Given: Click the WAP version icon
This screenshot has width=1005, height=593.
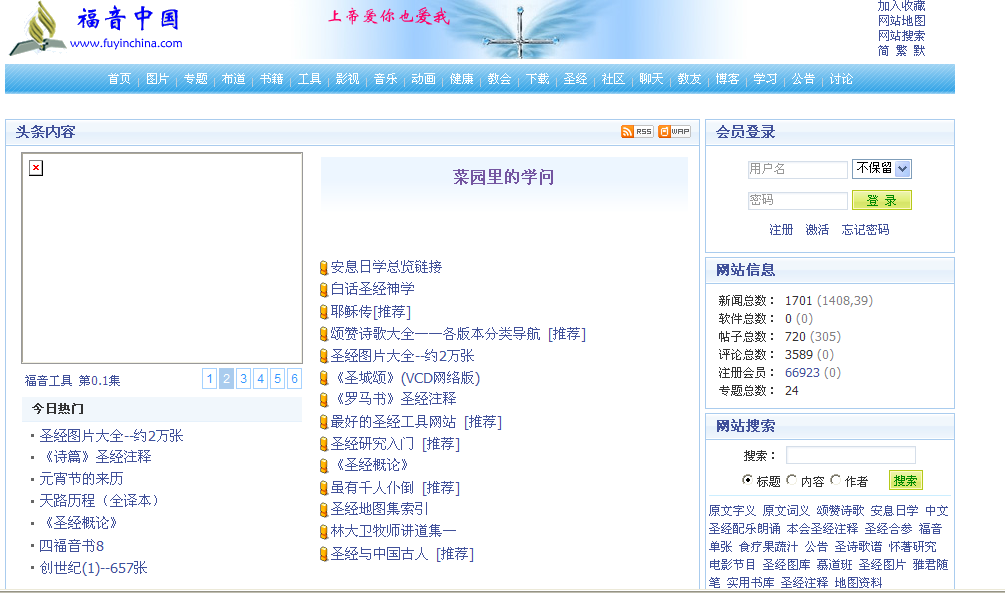Looking at the screenshot, I should (x=674, y=132).
